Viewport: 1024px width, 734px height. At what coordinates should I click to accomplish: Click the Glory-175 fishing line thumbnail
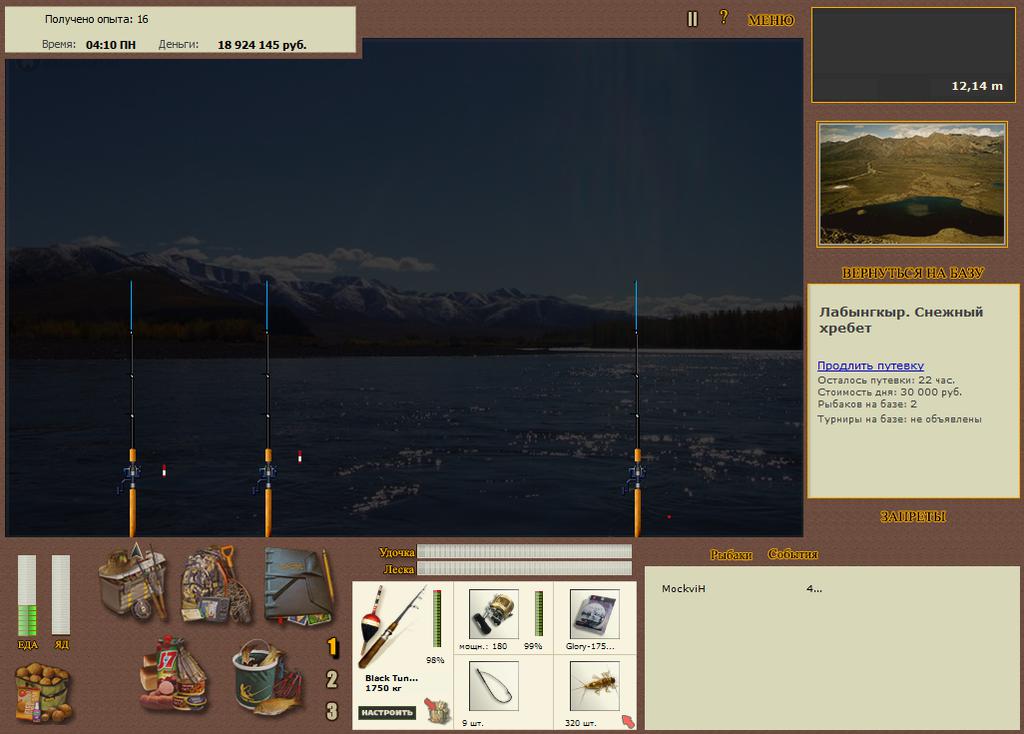point(594,614)
